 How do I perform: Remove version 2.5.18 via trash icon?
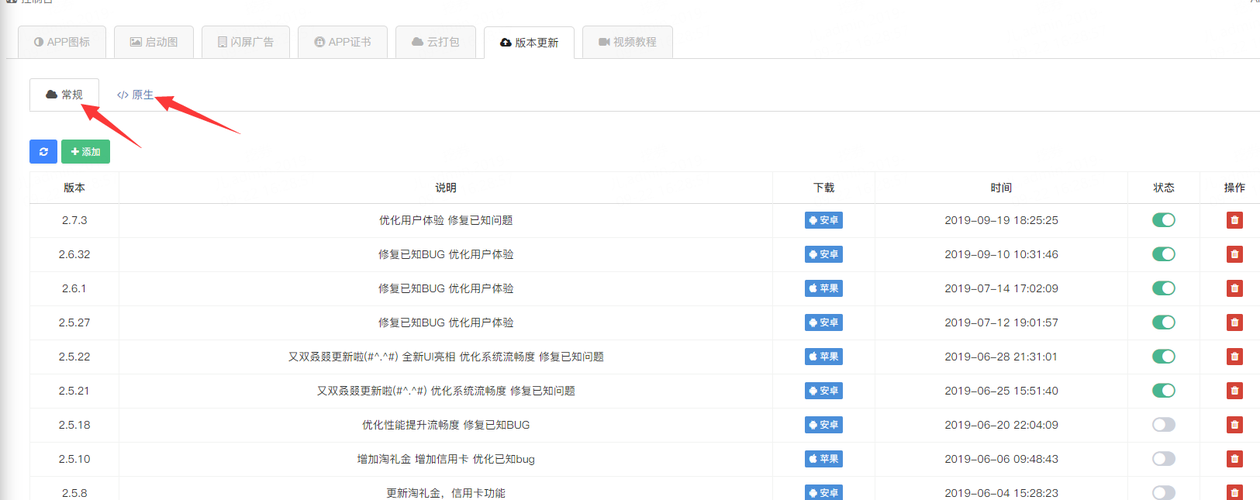pos(1235,425)
